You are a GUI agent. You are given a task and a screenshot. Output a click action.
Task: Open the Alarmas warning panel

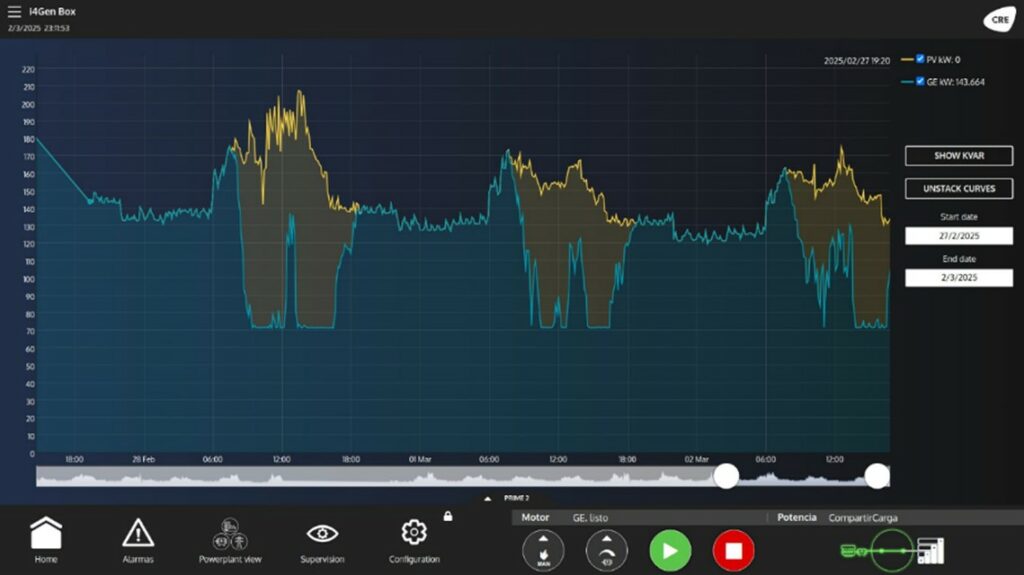coord(138,540)
